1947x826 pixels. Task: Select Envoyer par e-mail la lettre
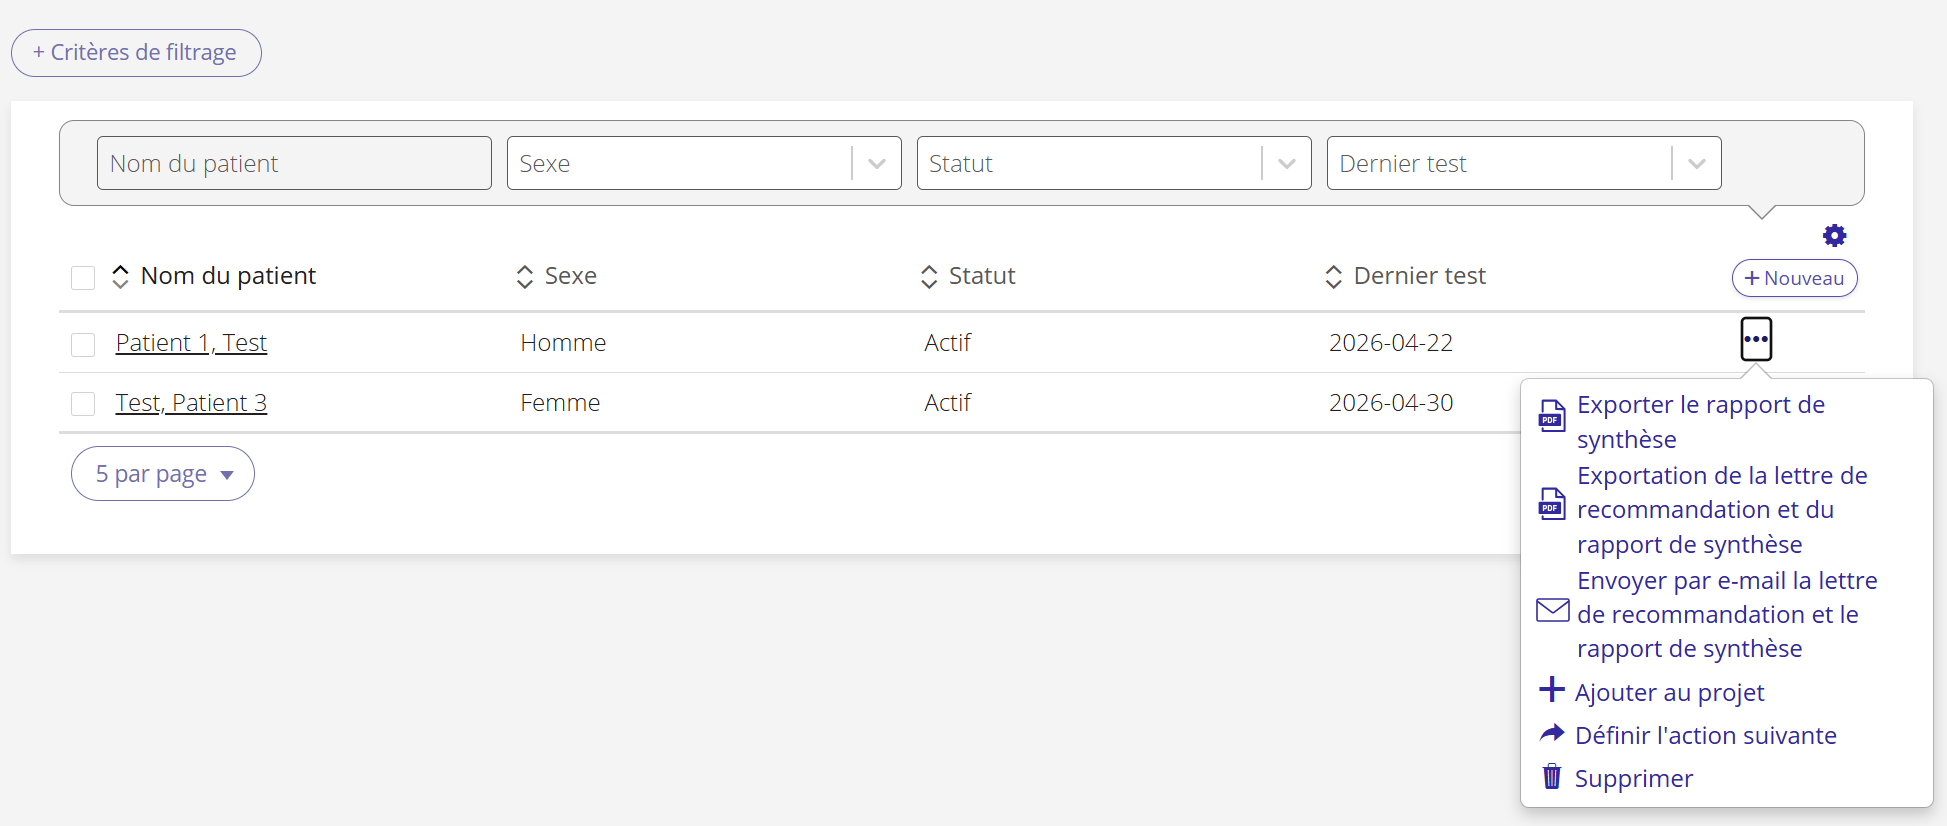point(1727,614)
